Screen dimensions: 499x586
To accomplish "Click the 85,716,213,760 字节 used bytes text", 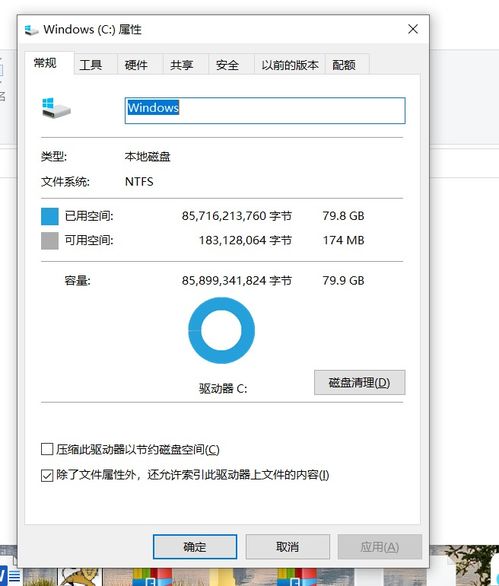I will tap(237, 216).
